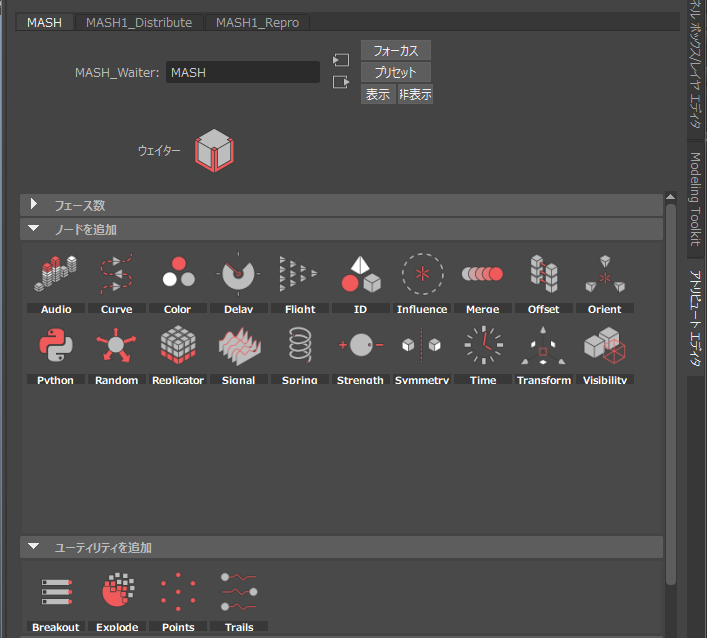
Task: Click the vertical scrollbar thumb
Action: (x=670, y=395)
